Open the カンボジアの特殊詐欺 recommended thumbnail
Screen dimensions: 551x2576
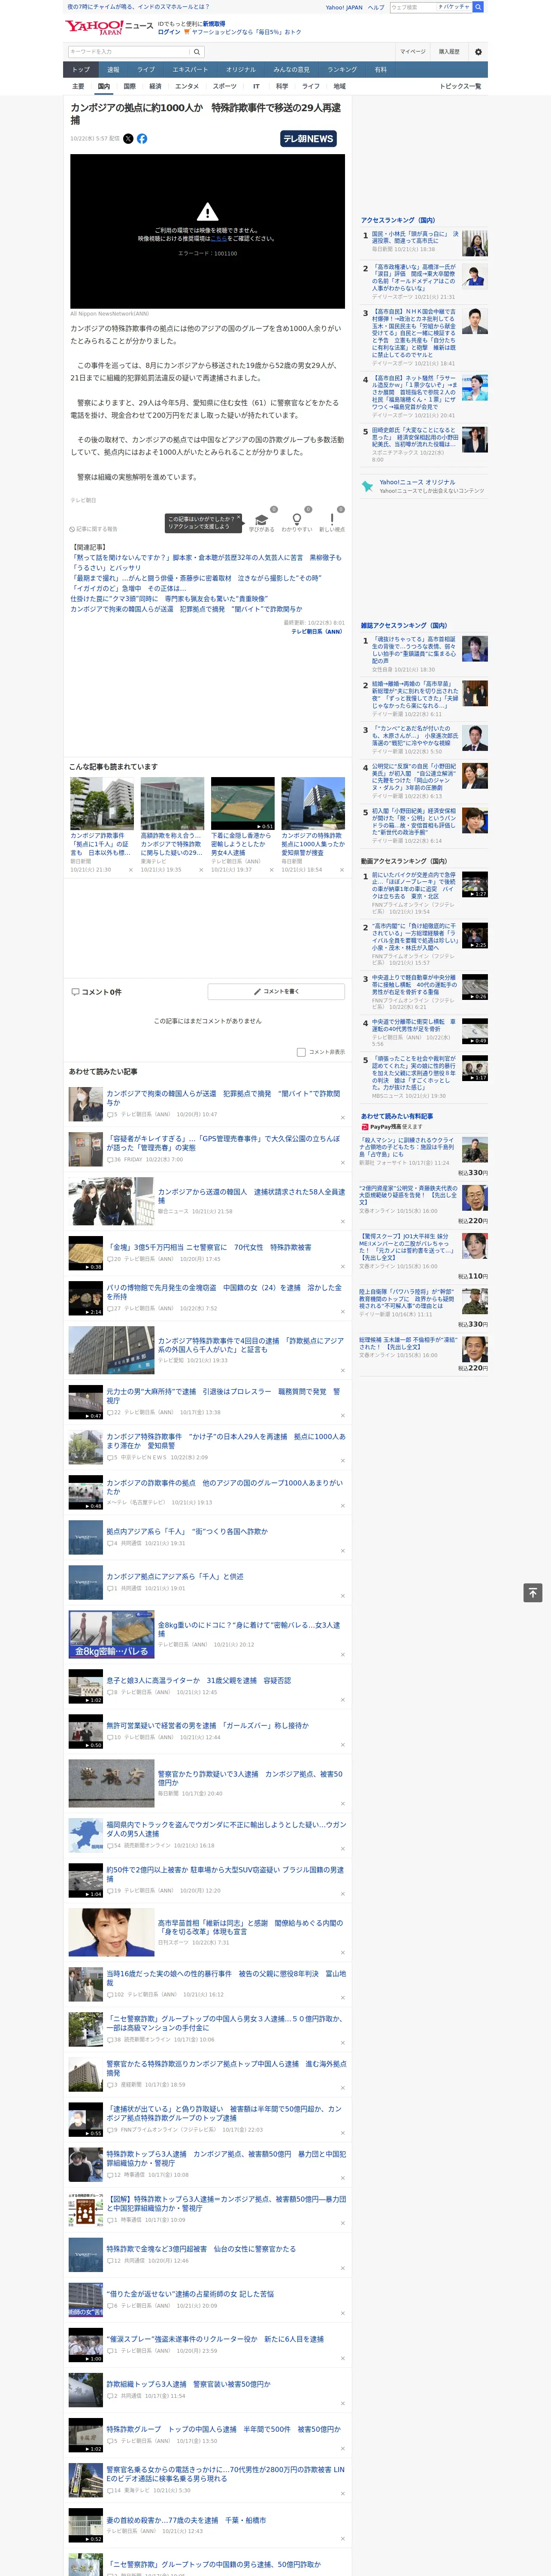[313, 804]
